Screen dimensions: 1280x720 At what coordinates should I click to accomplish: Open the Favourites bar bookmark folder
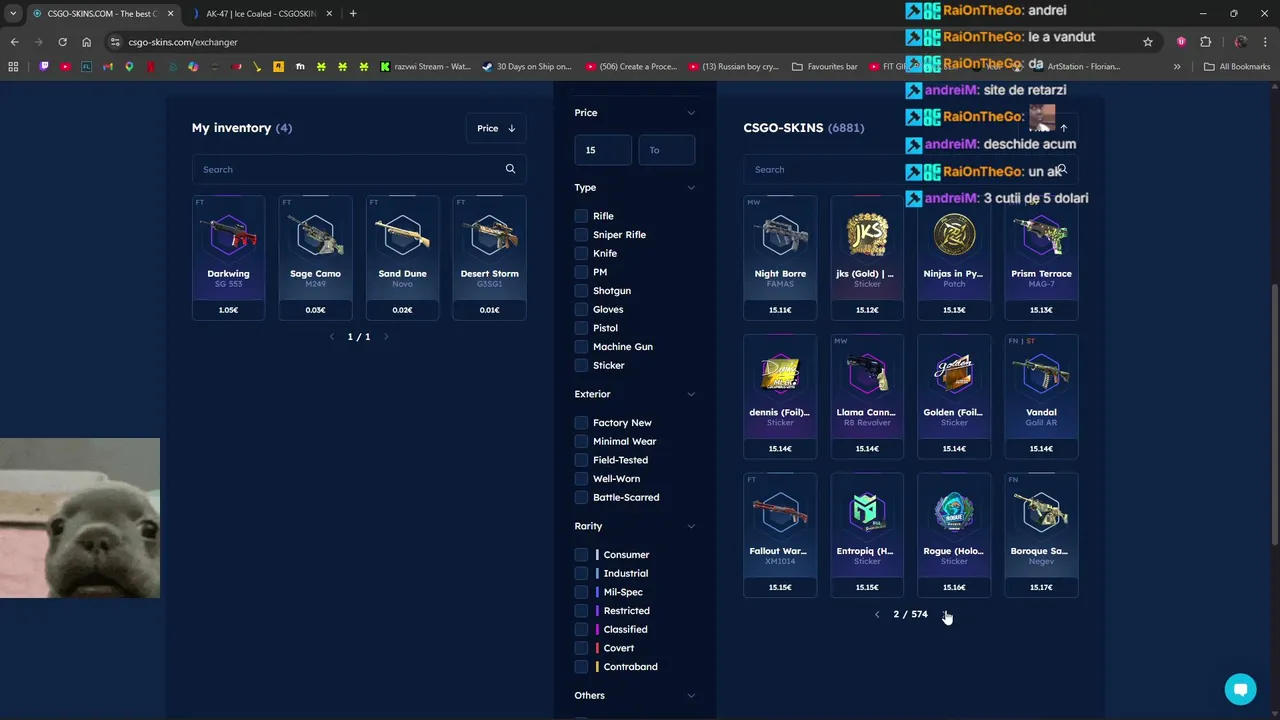pos(824,67)
